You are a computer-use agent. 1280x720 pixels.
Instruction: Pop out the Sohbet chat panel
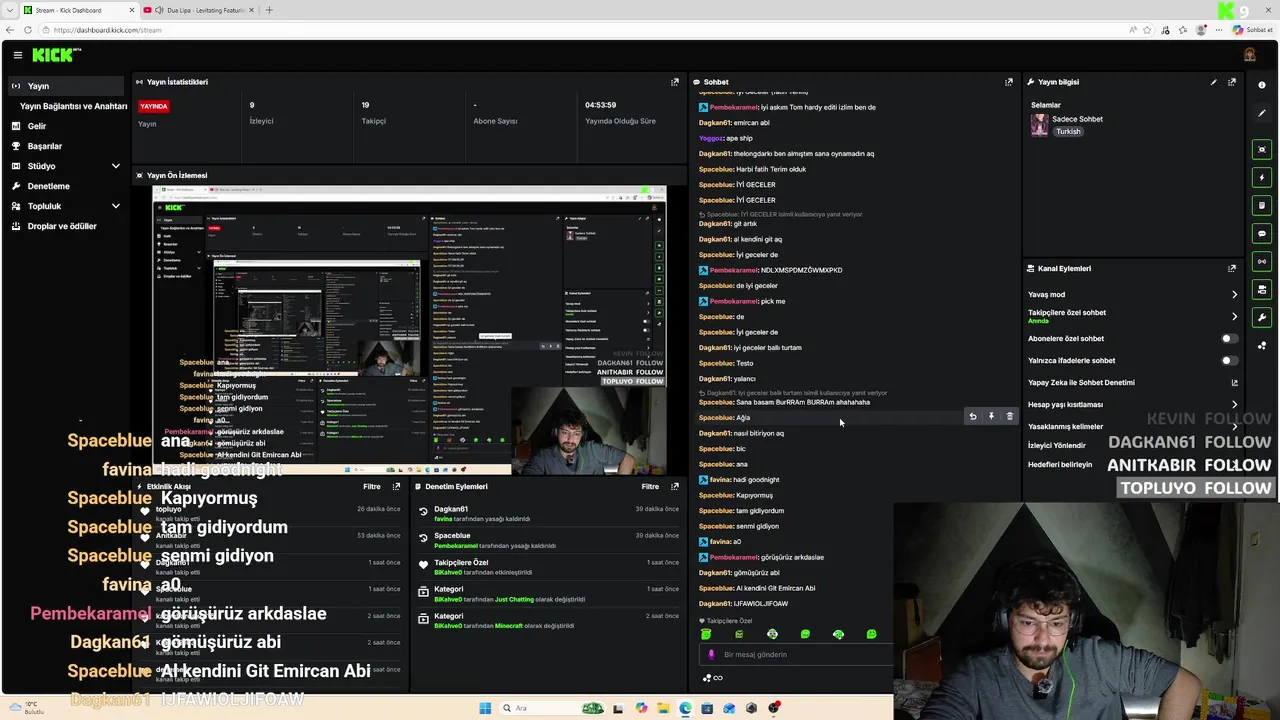point(1008,82)
